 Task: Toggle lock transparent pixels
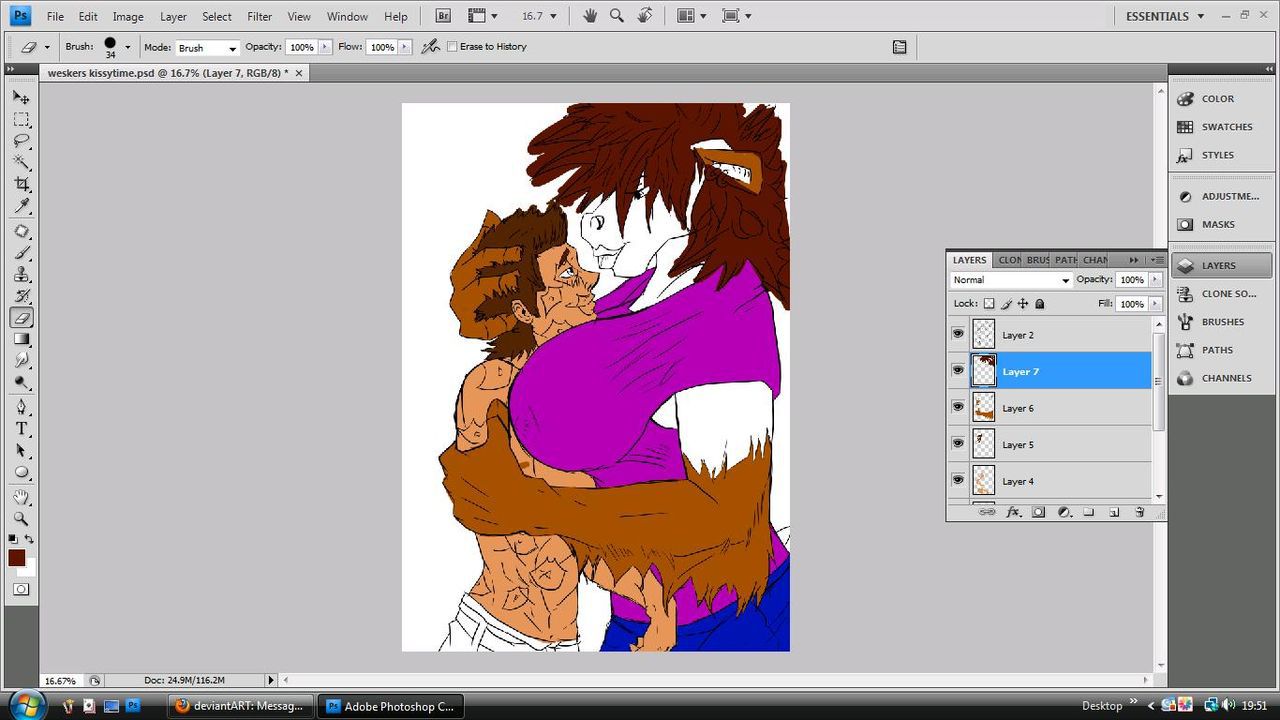coord(989,304)
